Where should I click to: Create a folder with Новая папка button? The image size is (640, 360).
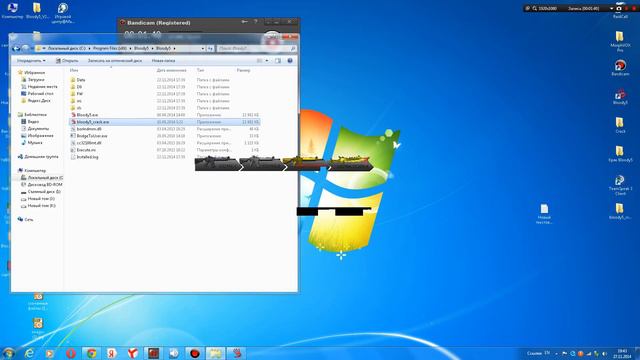[x=163, y=60]
